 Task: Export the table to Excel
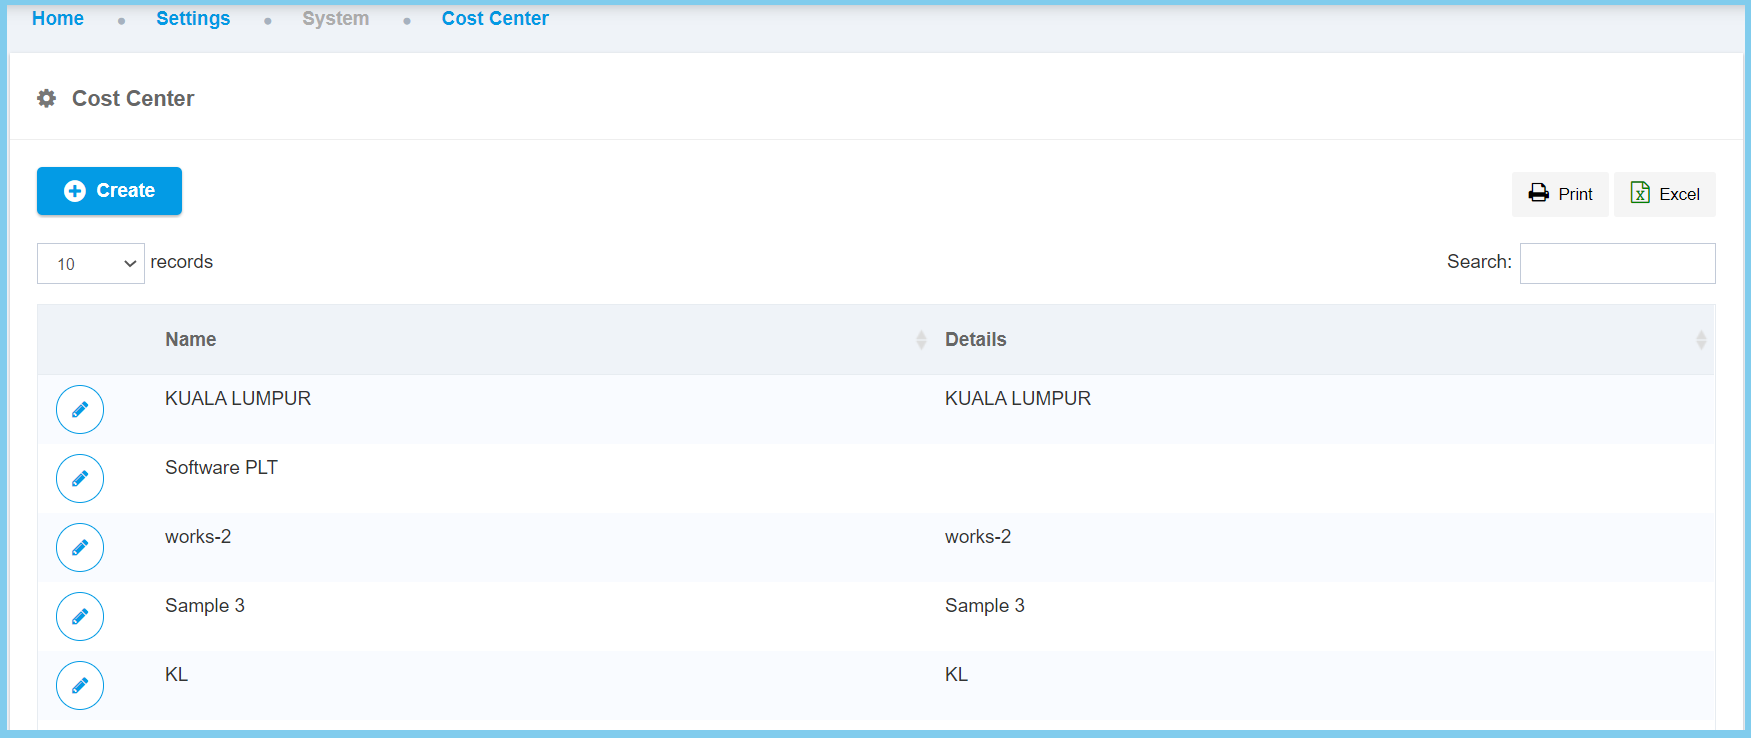(1665, 194)
